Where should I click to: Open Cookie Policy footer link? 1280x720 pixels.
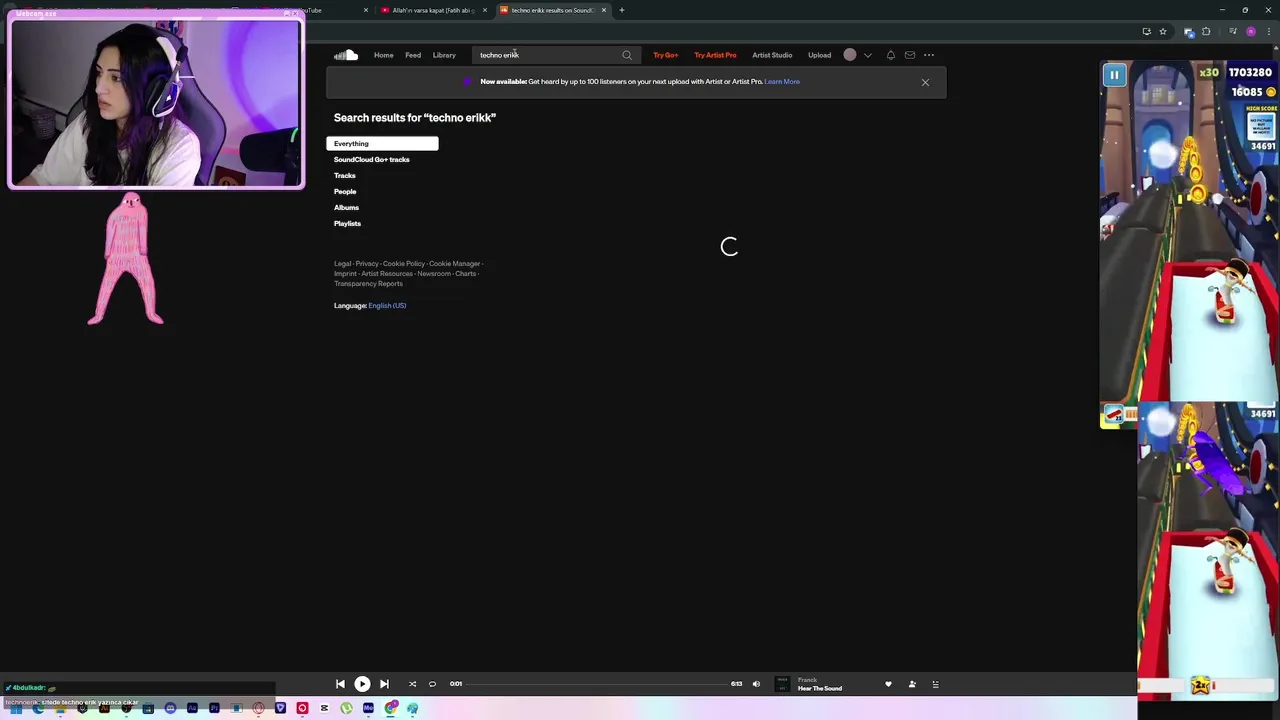404,264
